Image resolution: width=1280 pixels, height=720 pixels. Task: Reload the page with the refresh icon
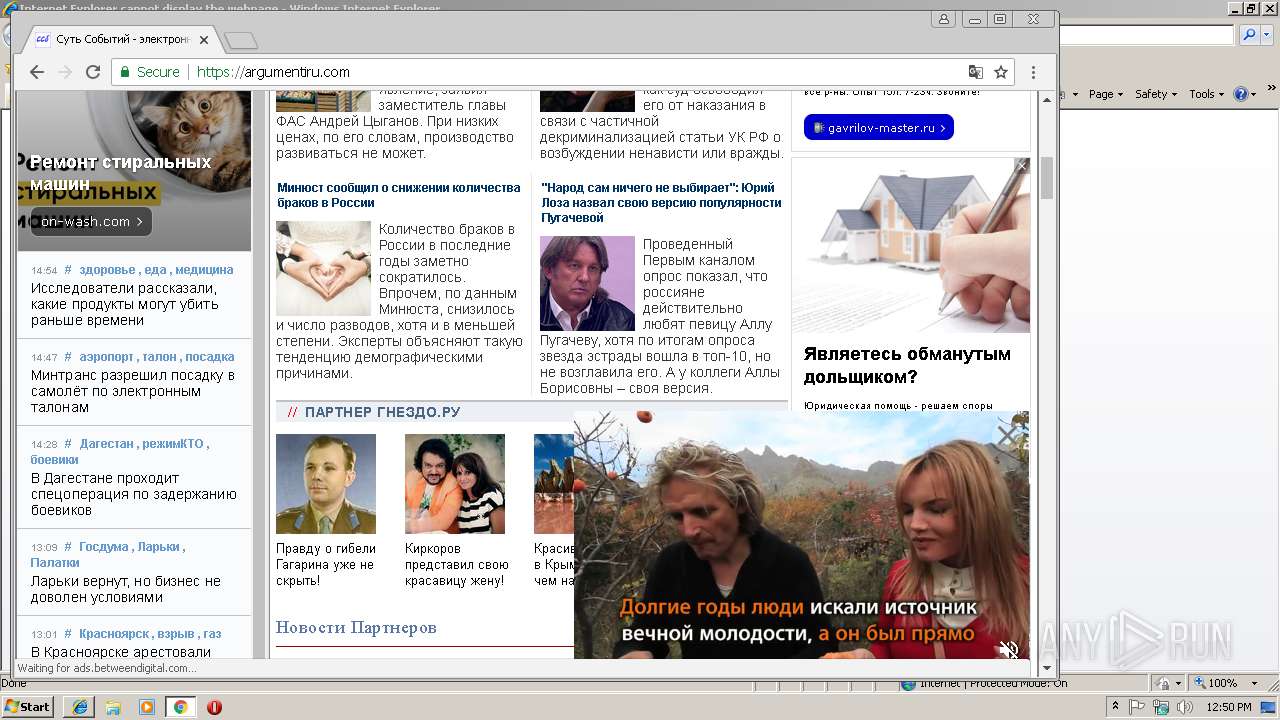93,72
